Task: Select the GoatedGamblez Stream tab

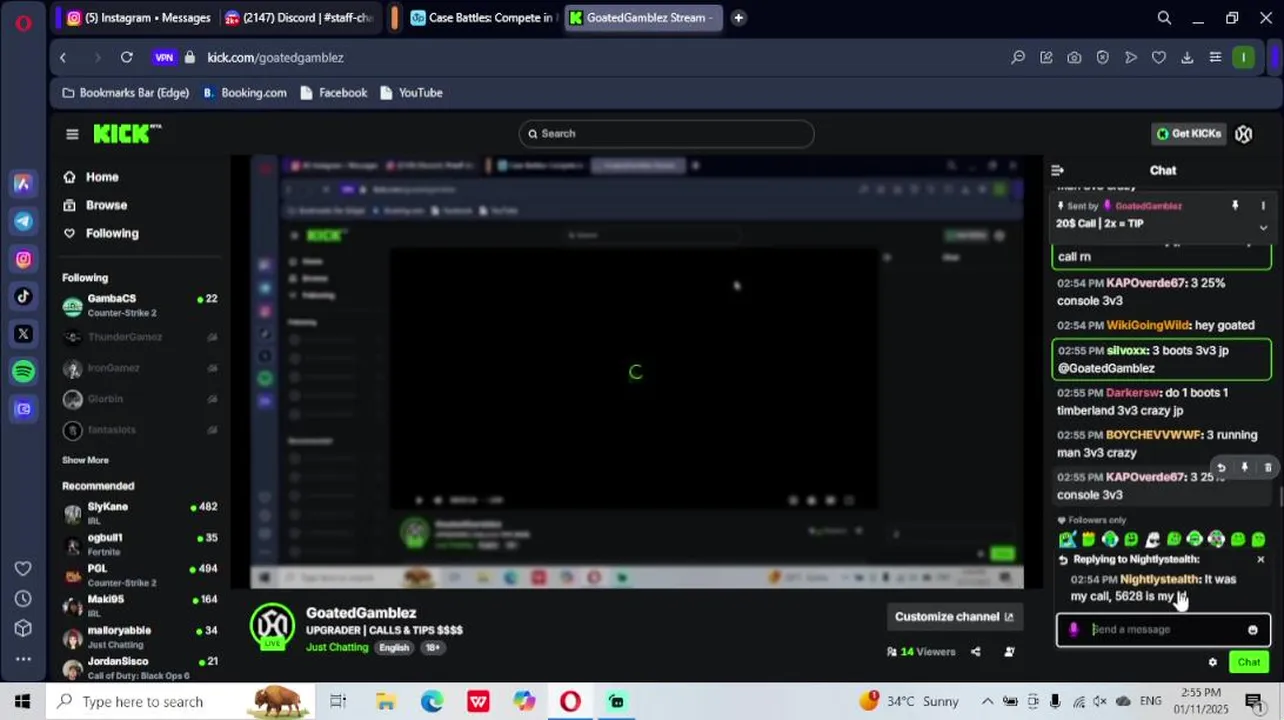Action: tap(643, 17)
